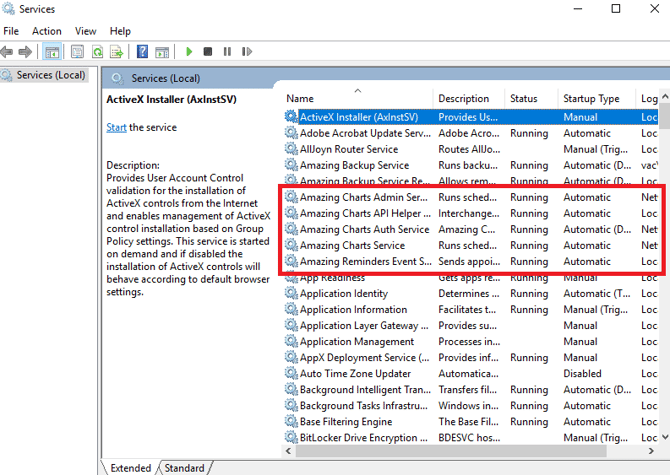Click the Services (Local) pane header
The image size is (670, 475).
(x=165, y=78)
